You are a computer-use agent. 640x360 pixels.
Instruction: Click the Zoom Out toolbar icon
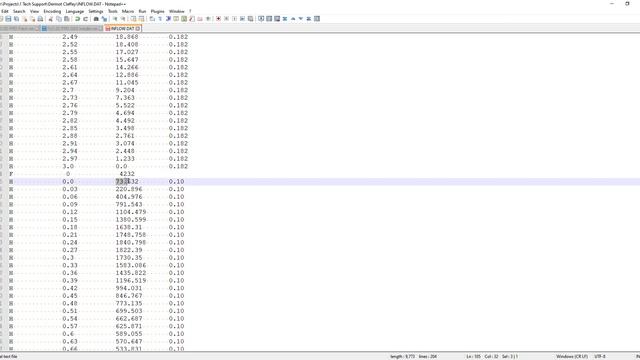(x=123, y=19)
